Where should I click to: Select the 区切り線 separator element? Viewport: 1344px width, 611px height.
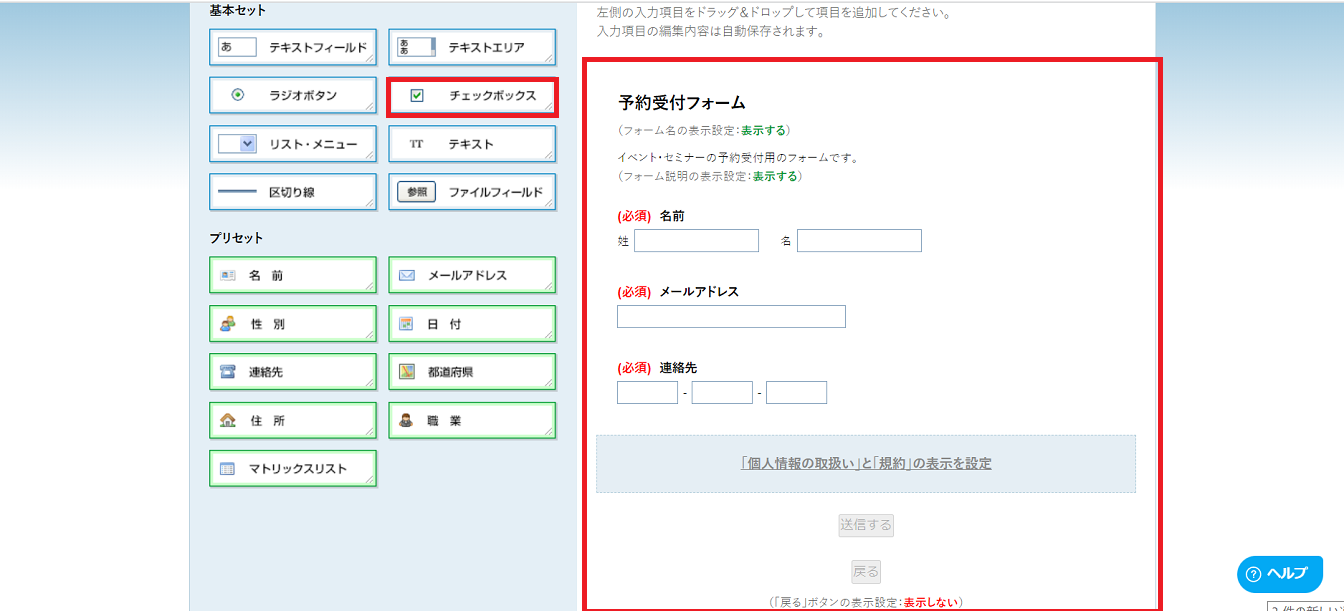[293, 192]
